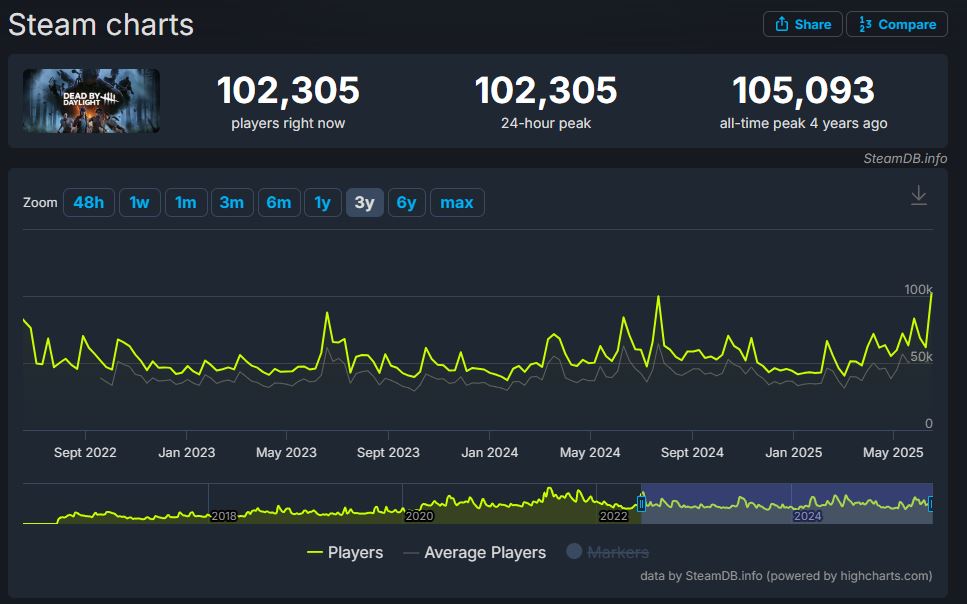Image resolution: width=967 pixels, height=604 pixels.
Task: Click the 102,305 players right now value
Action: pos(288,90)
